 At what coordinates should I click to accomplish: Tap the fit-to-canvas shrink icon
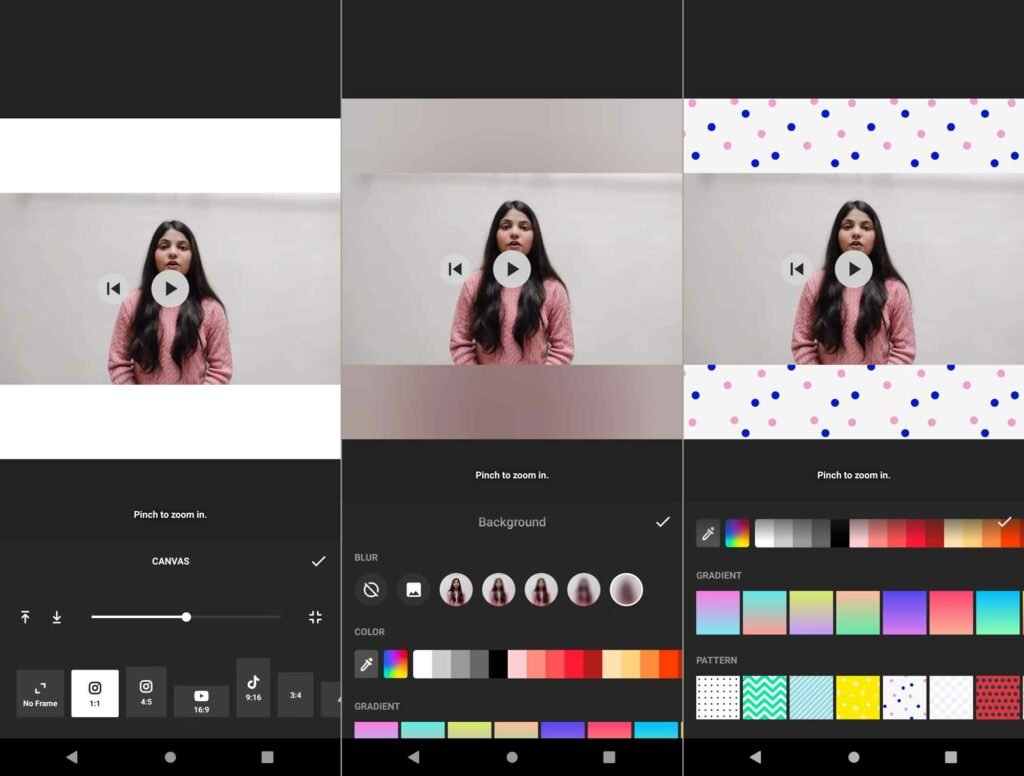(315, 617)
